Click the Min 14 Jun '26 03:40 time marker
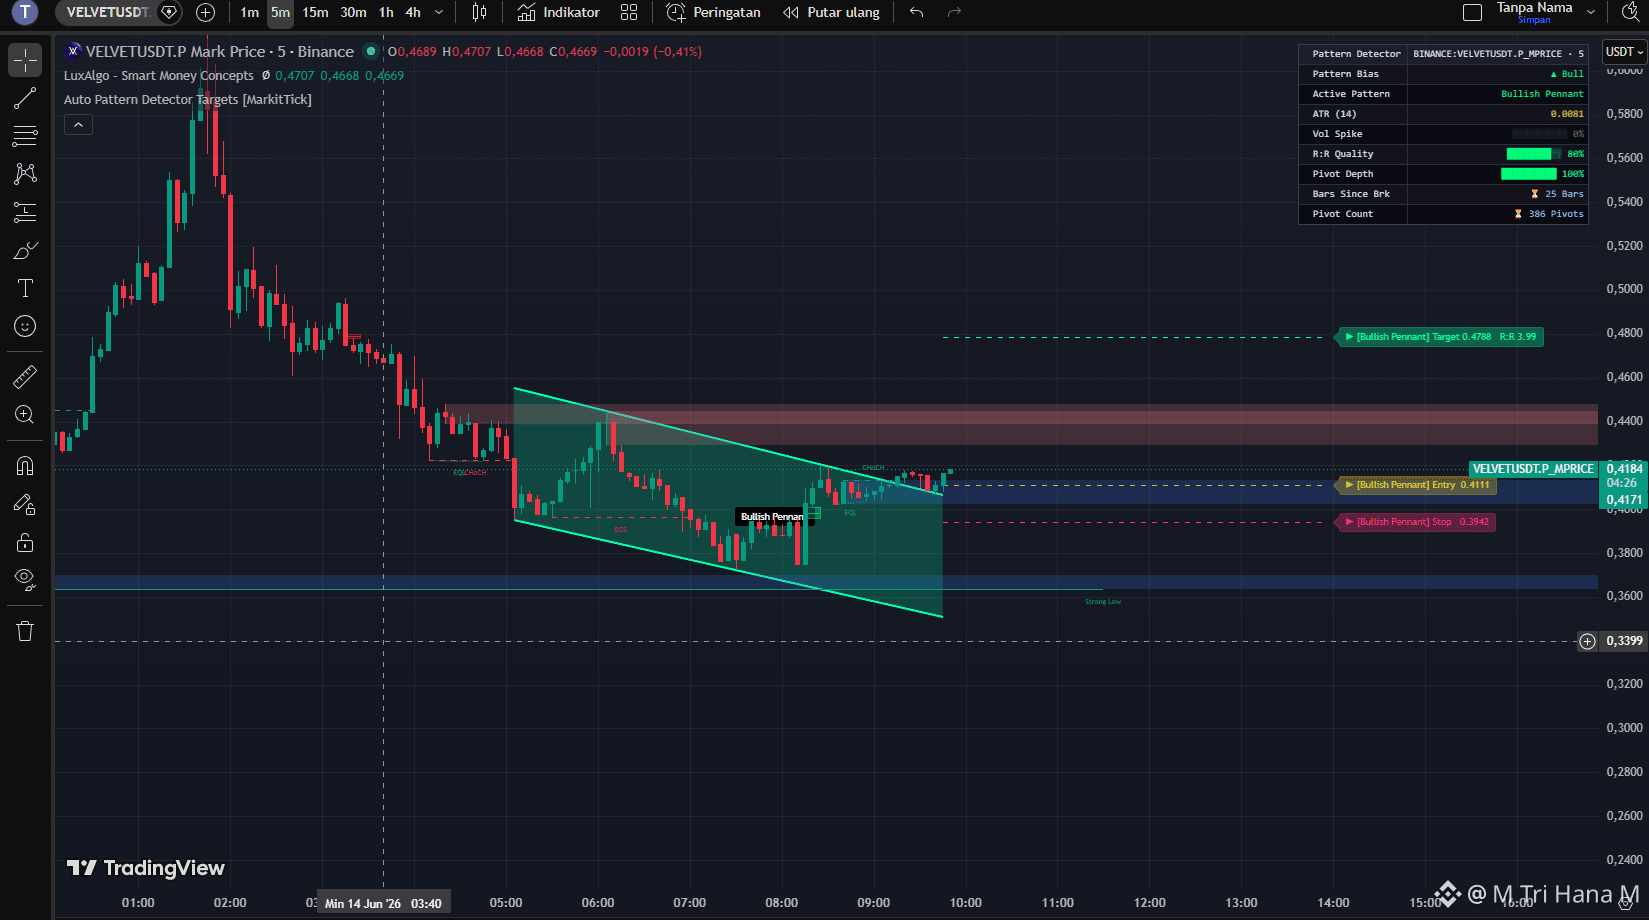 point(383,903)
